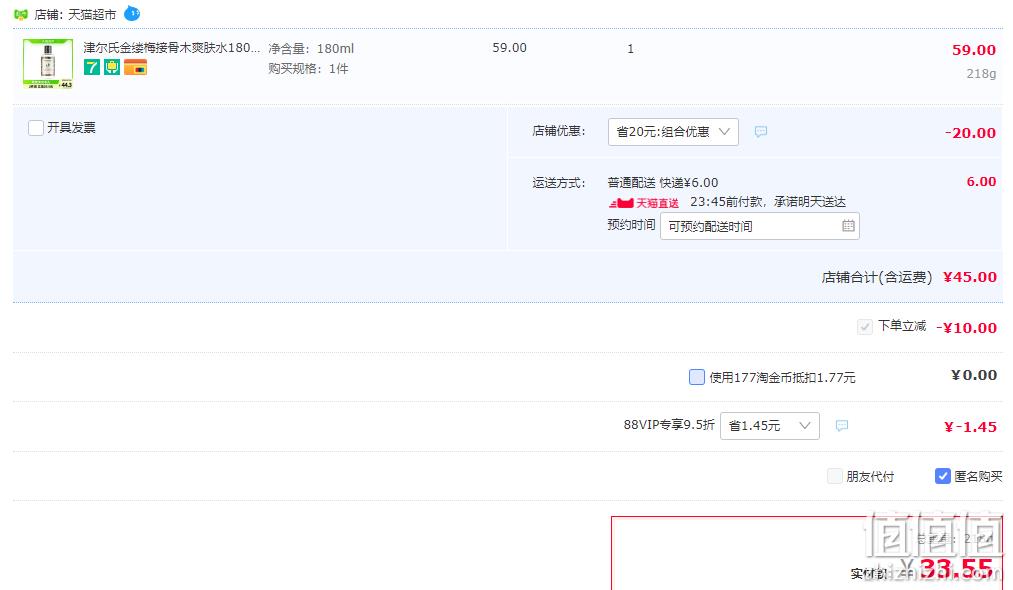Tick the 开具发票 invoice checkbox
The width and height of the screenshot is (1013, 590).
[36, 128]
